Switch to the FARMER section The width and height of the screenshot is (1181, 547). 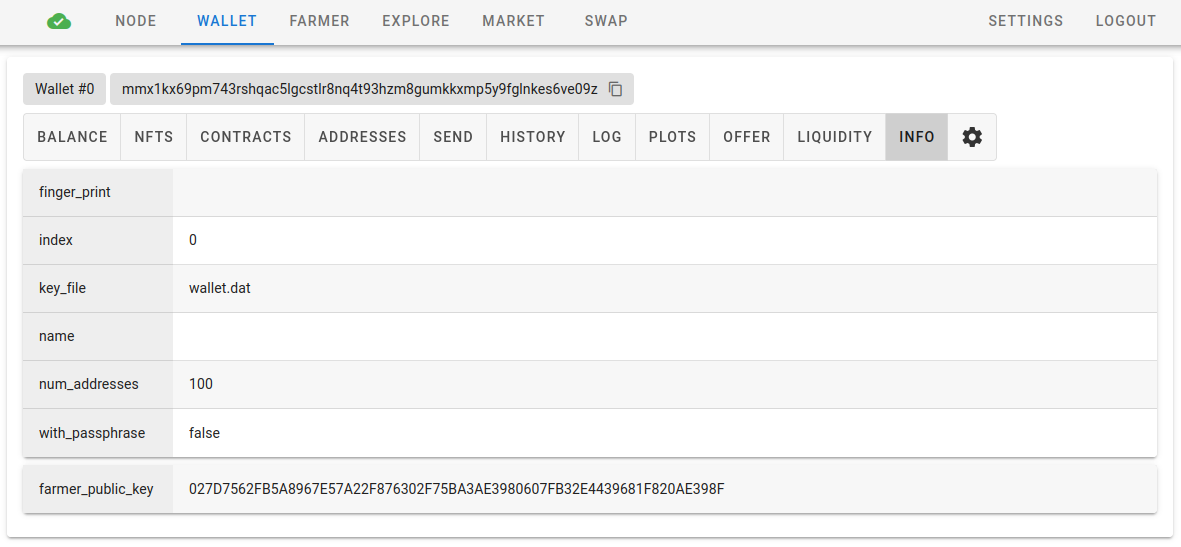(x=319, y=21)
